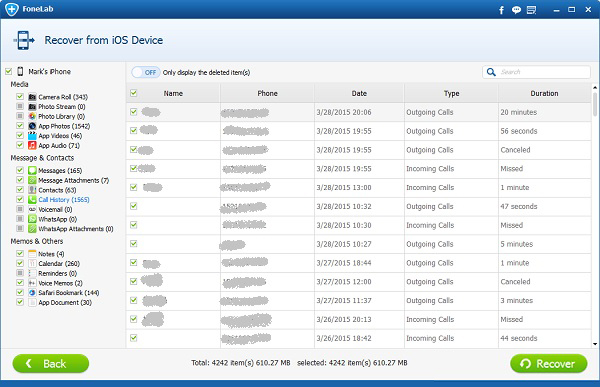Click the Contacts icon
600x387 pixels.
32,190
